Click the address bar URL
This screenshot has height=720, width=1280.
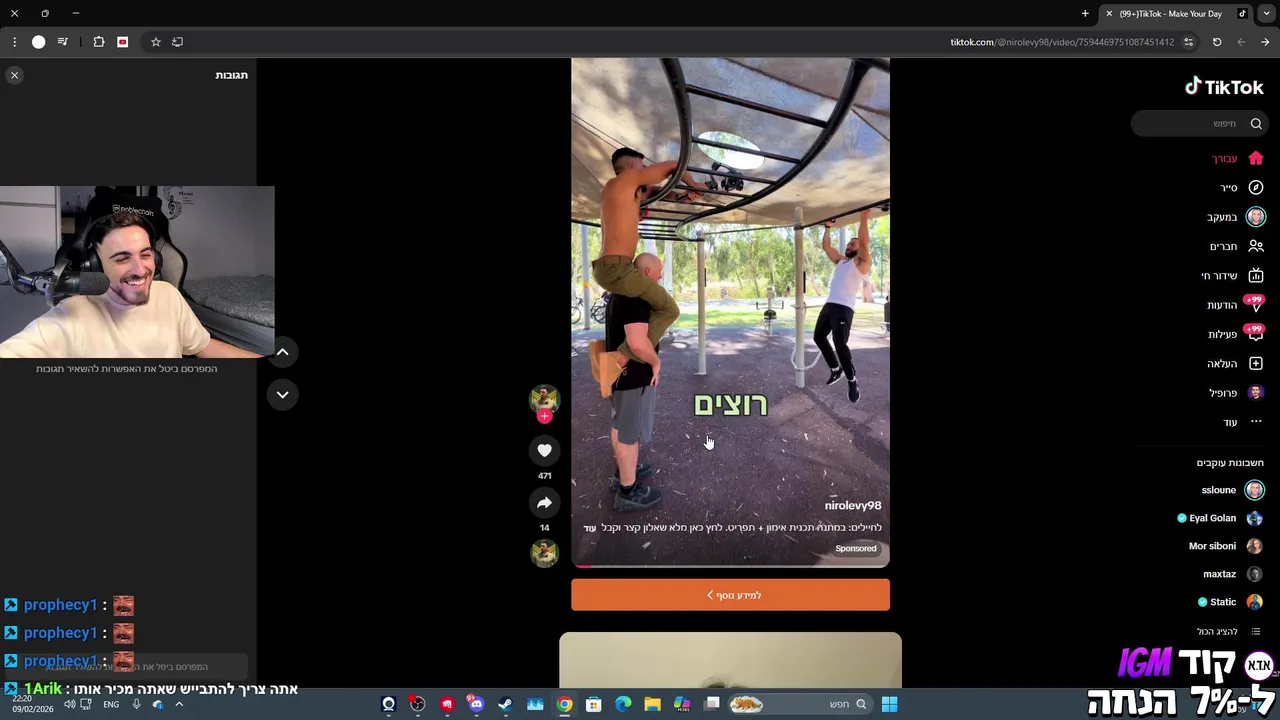pos(1062,42)
